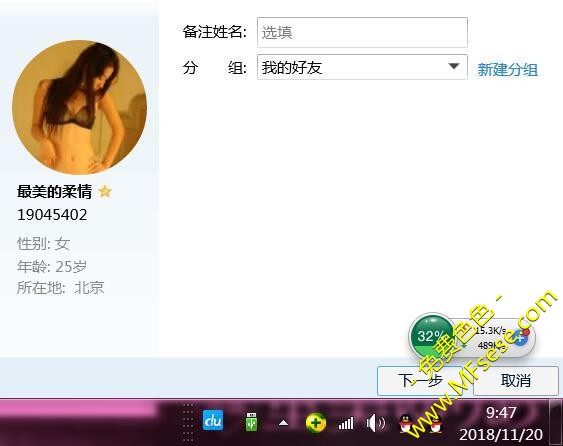Open the 我的好友 group dropdown
Image resolution: width=563 pixels, height=446 pixels.
(x=362, y=67)
